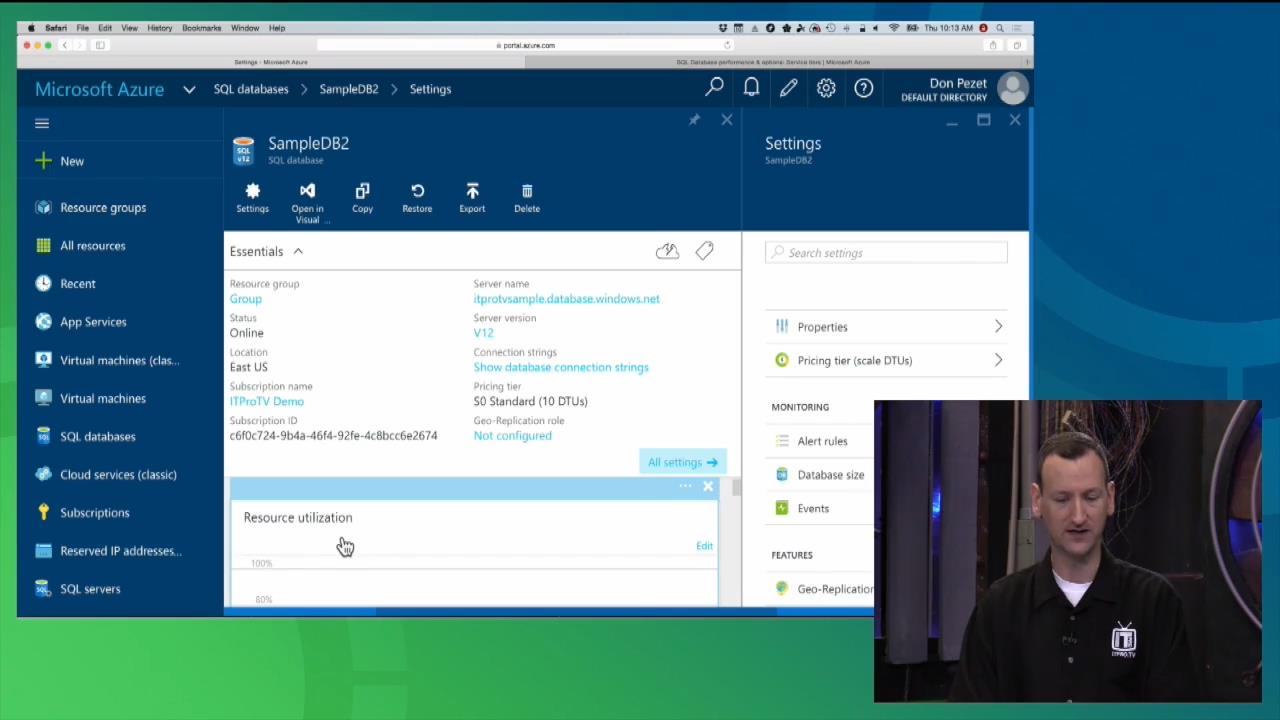The height and width of the screenshot is (720, 1280).
Task: Toggle the hamburger menu in sidebar
Action: click(42, 123)
